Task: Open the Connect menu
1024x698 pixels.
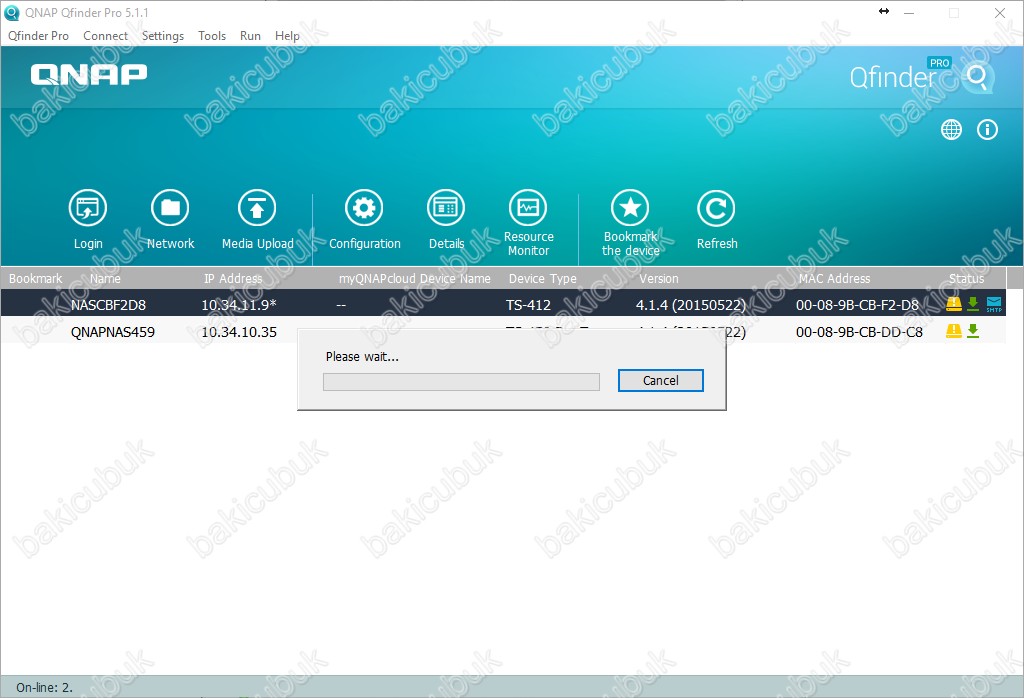Action: pos(105,36)
